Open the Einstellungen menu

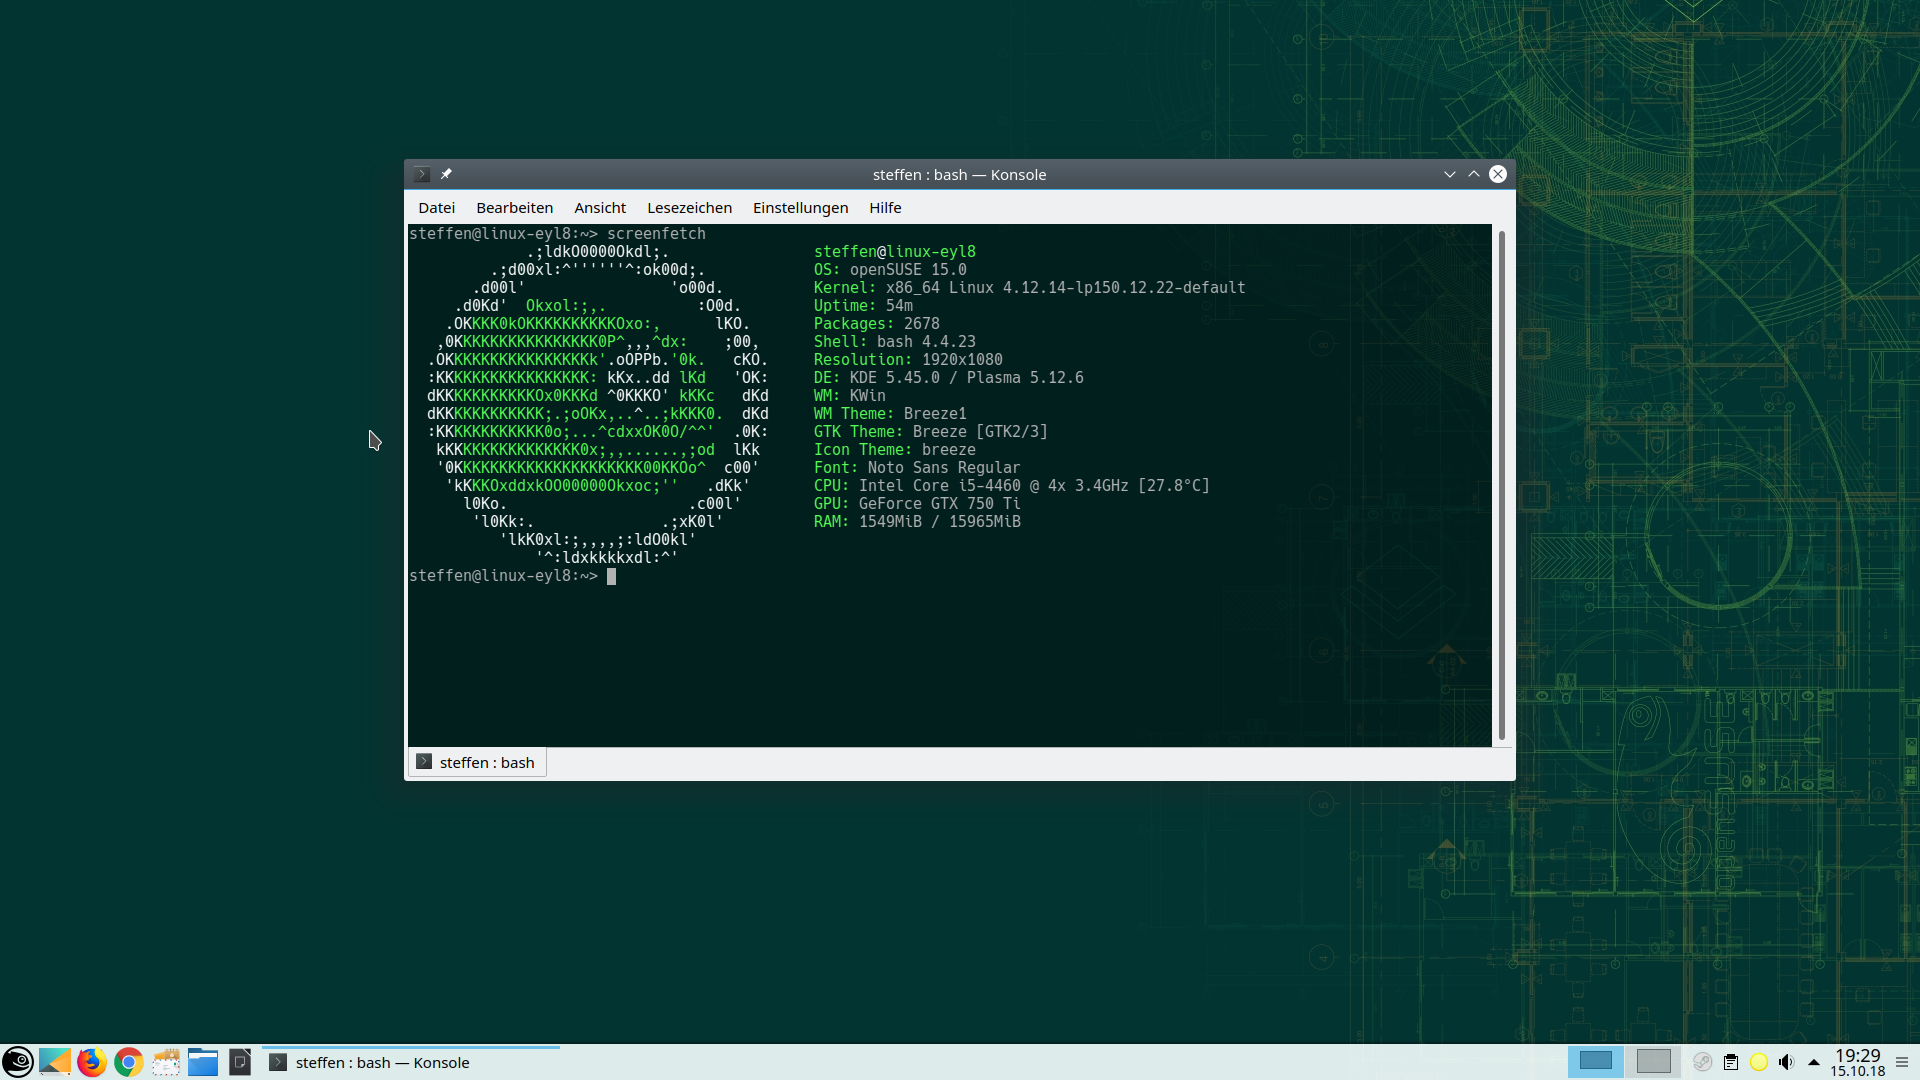pyautogui.click(x=800, y=208)
